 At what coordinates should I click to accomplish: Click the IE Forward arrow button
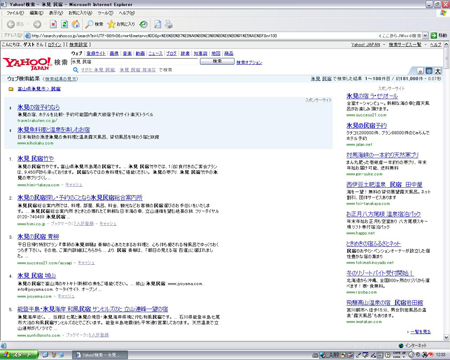tap(37, 24)
